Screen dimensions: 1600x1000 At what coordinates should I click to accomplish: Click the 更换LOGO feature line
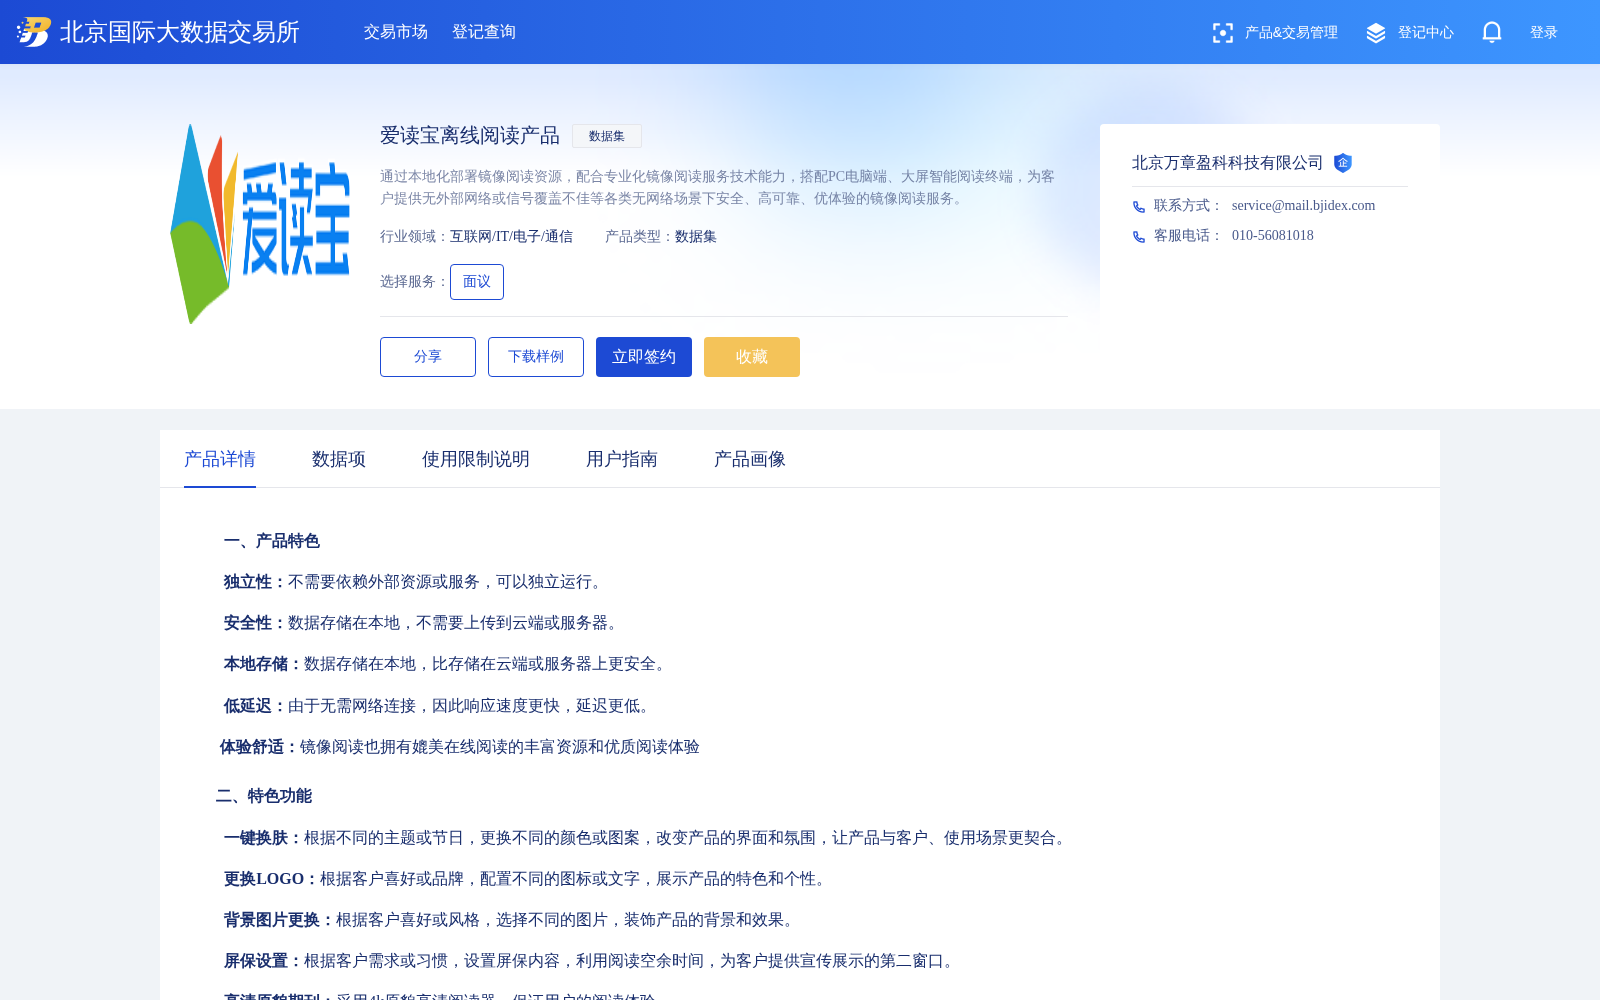(x=528, y=879)
